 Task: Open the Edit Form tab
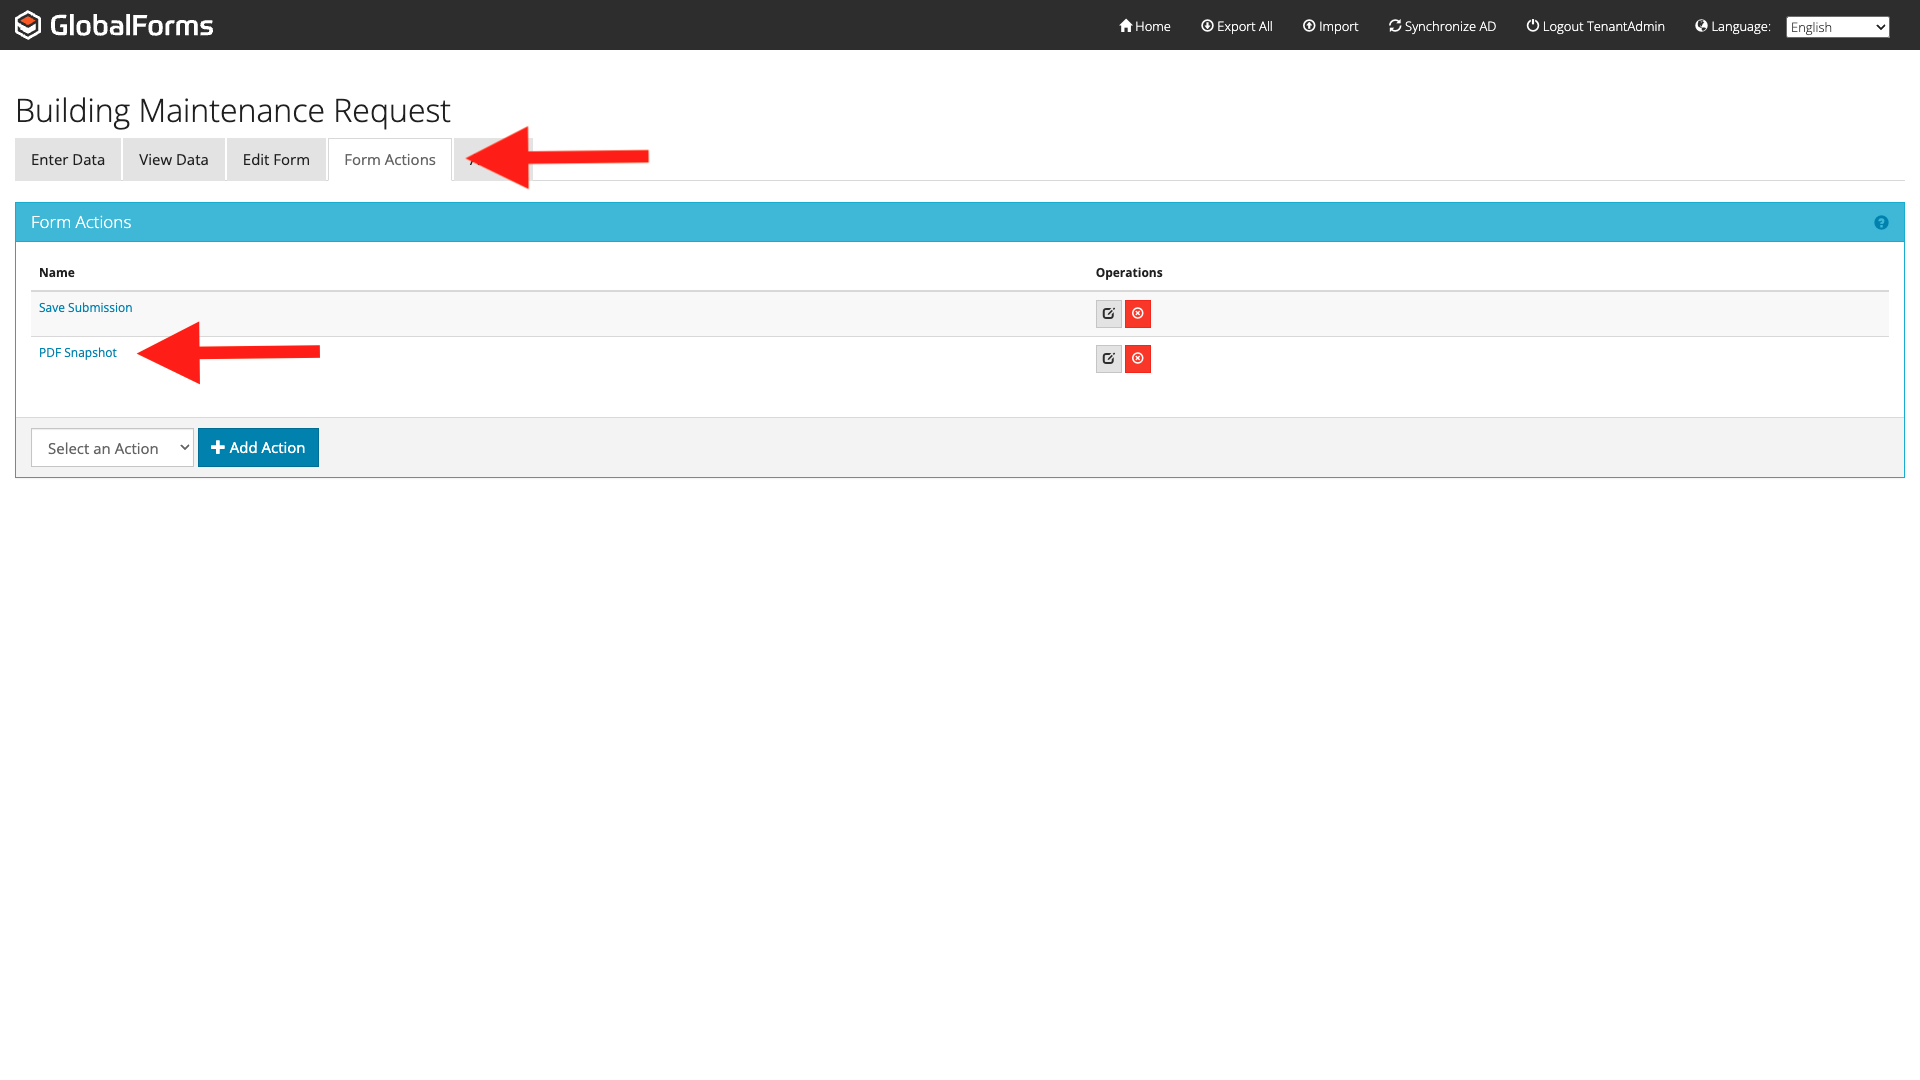(x=276, y=160)
